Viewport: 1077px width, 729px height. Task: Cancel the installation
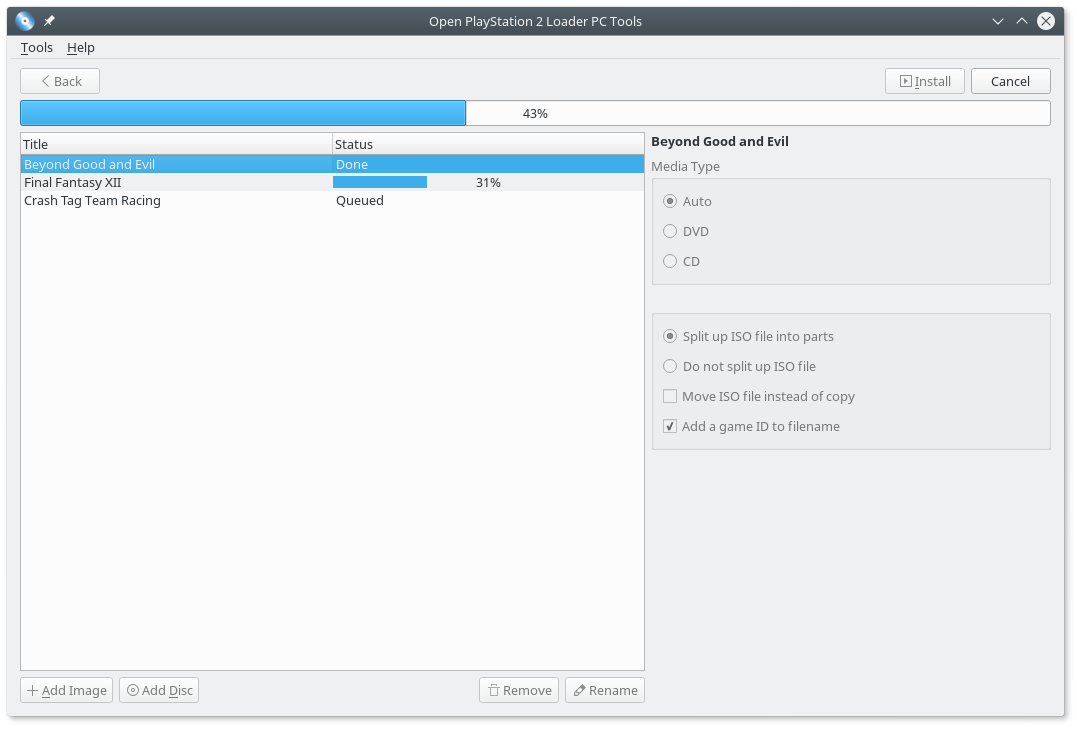click(x=1010, y=81)
